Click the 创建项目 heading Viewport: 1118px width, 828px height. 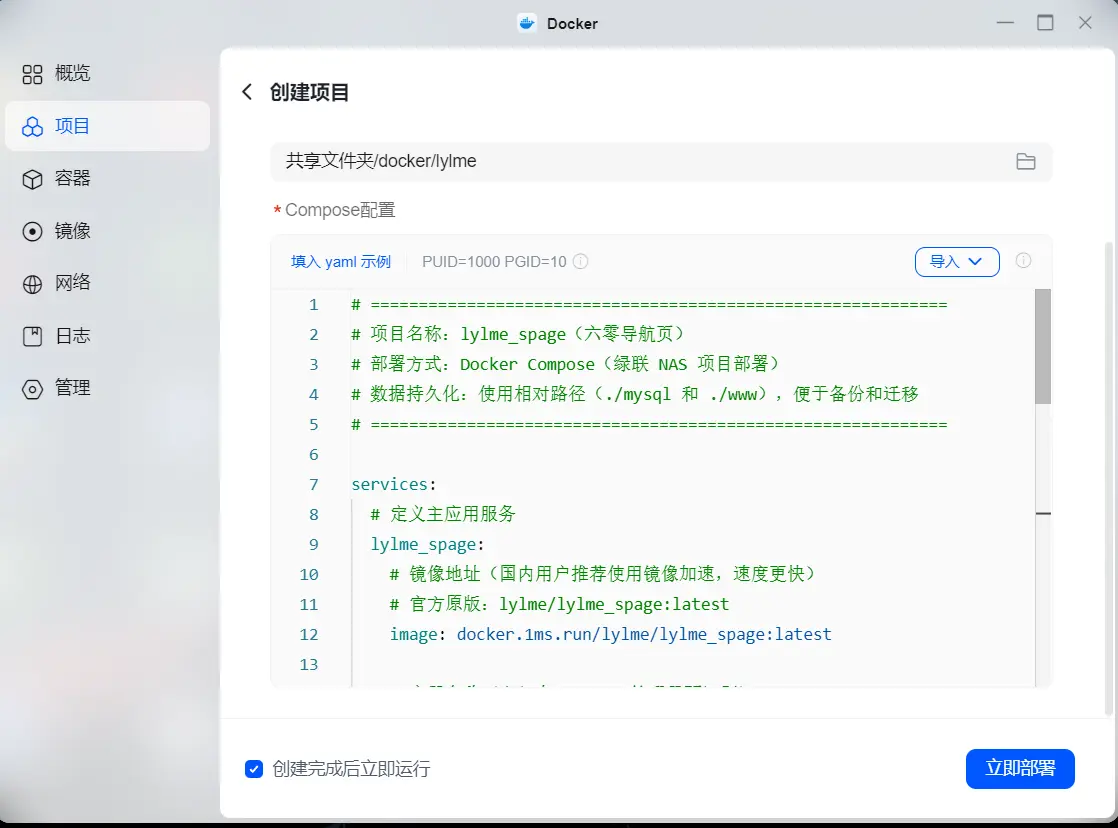(x=309, y=93)
